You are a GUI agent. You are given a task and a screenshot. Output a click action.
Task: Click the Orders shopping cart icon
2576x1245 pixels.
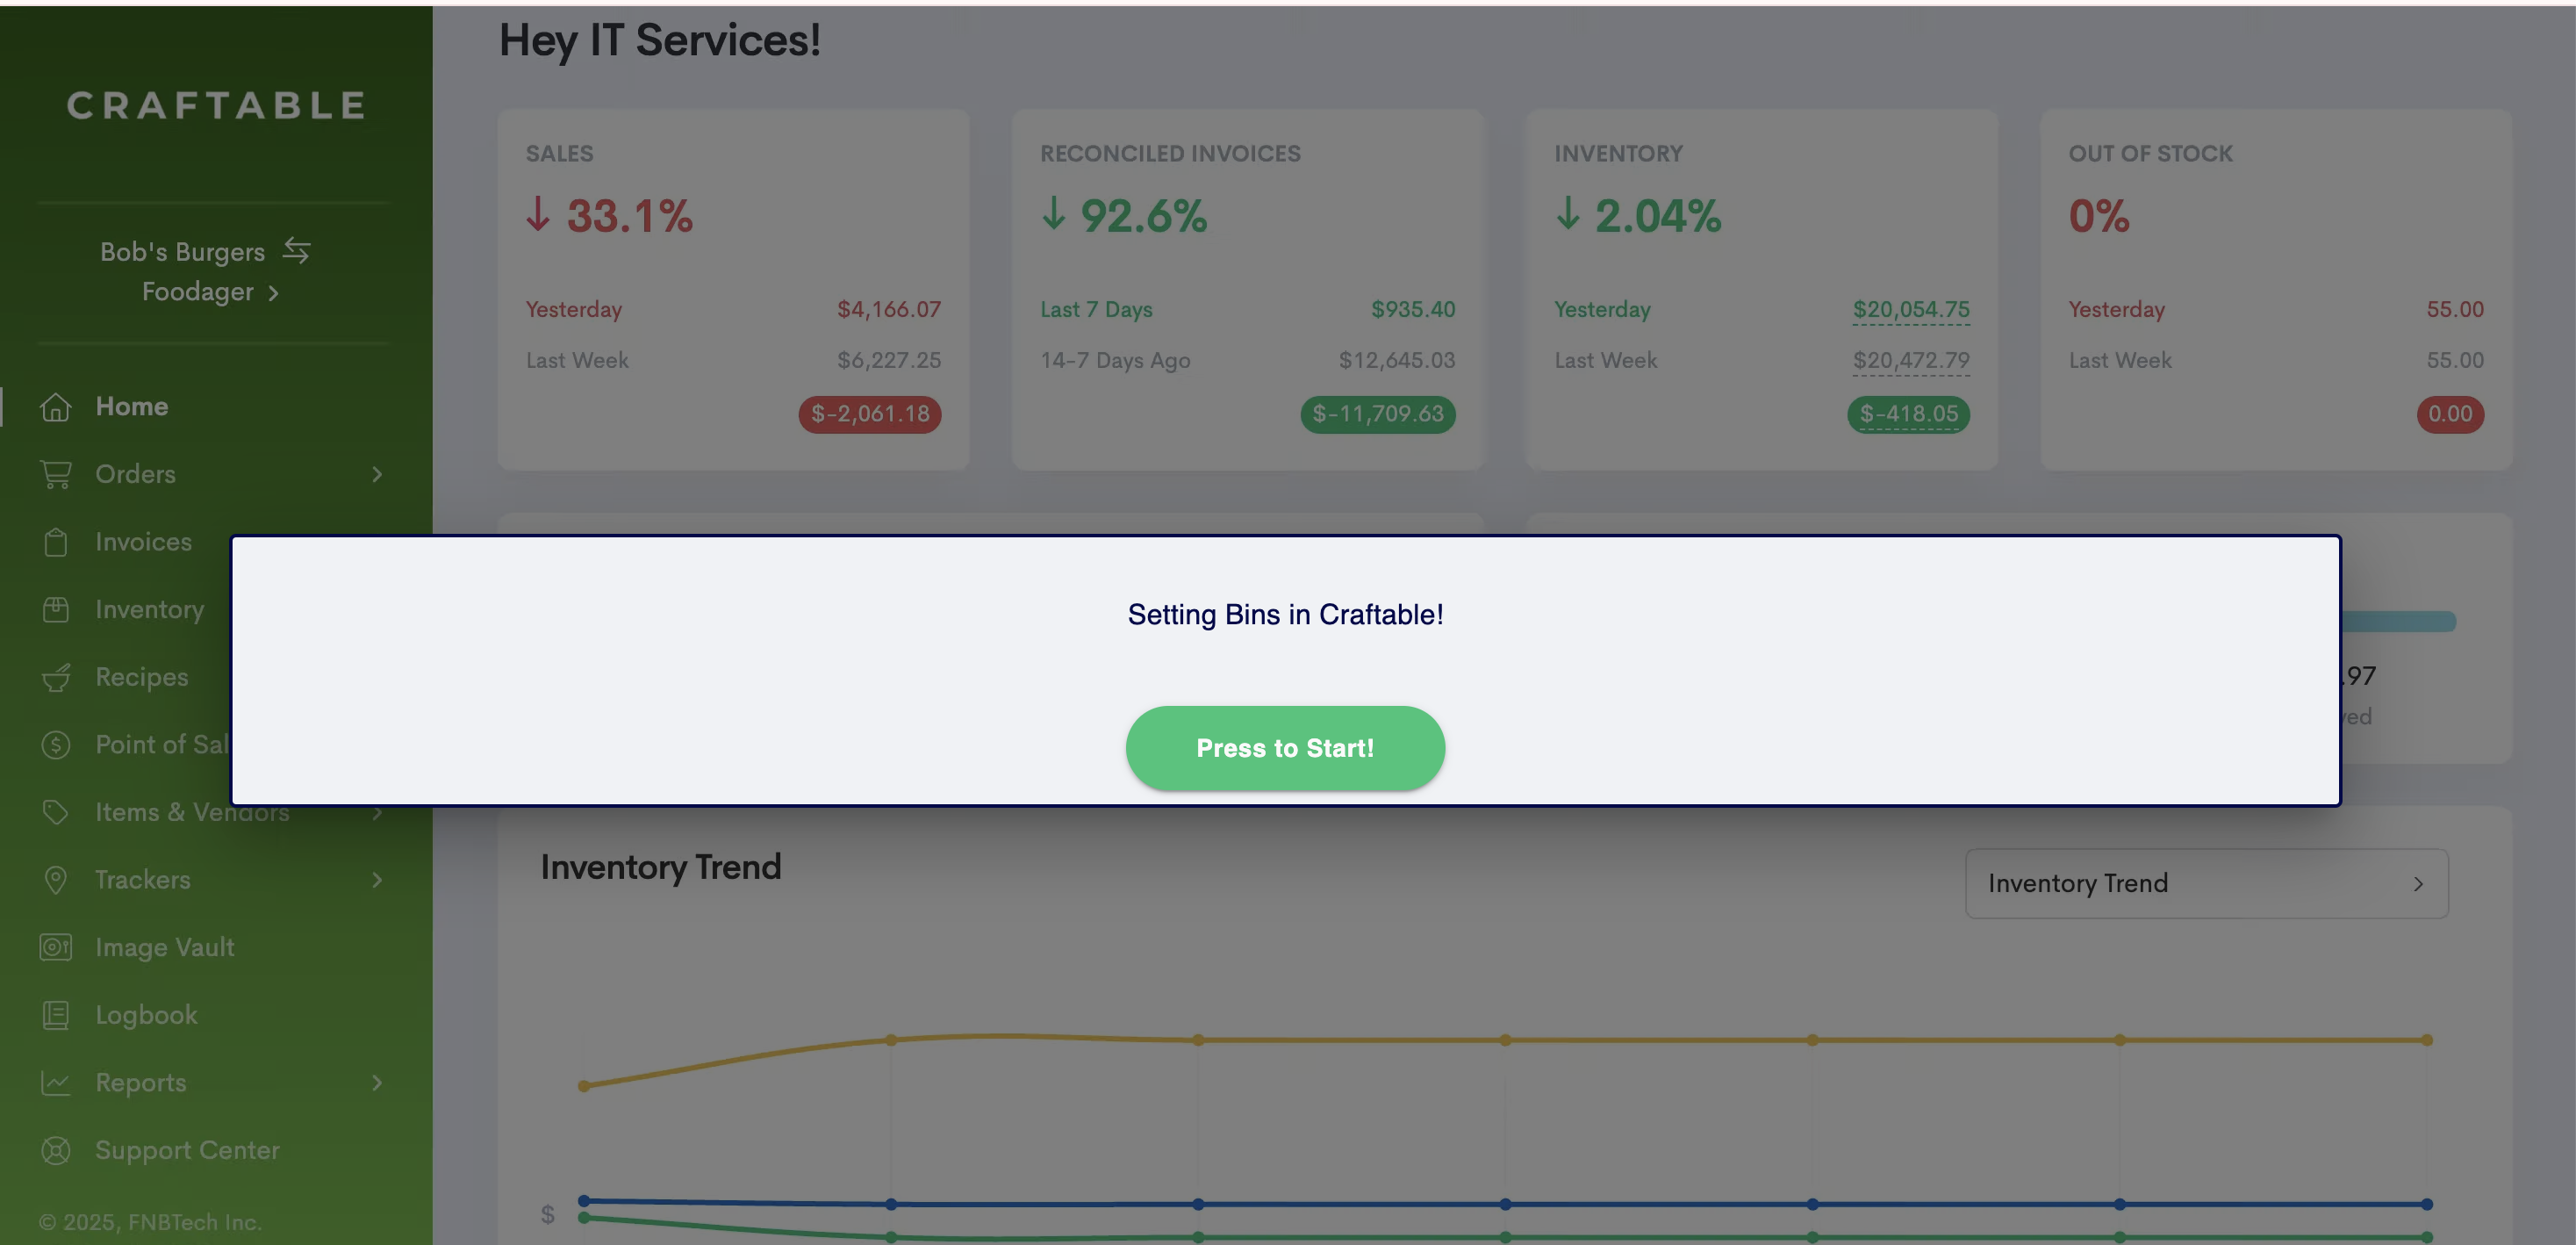point(56,474)
